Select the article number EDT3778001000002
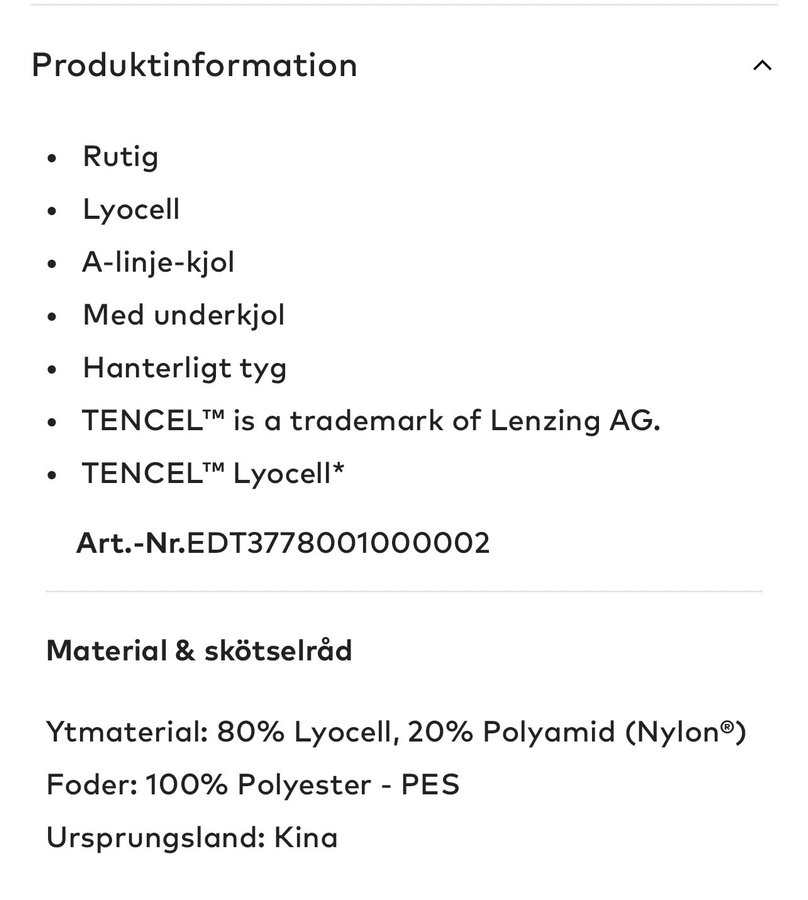 (x=339, y=543)
